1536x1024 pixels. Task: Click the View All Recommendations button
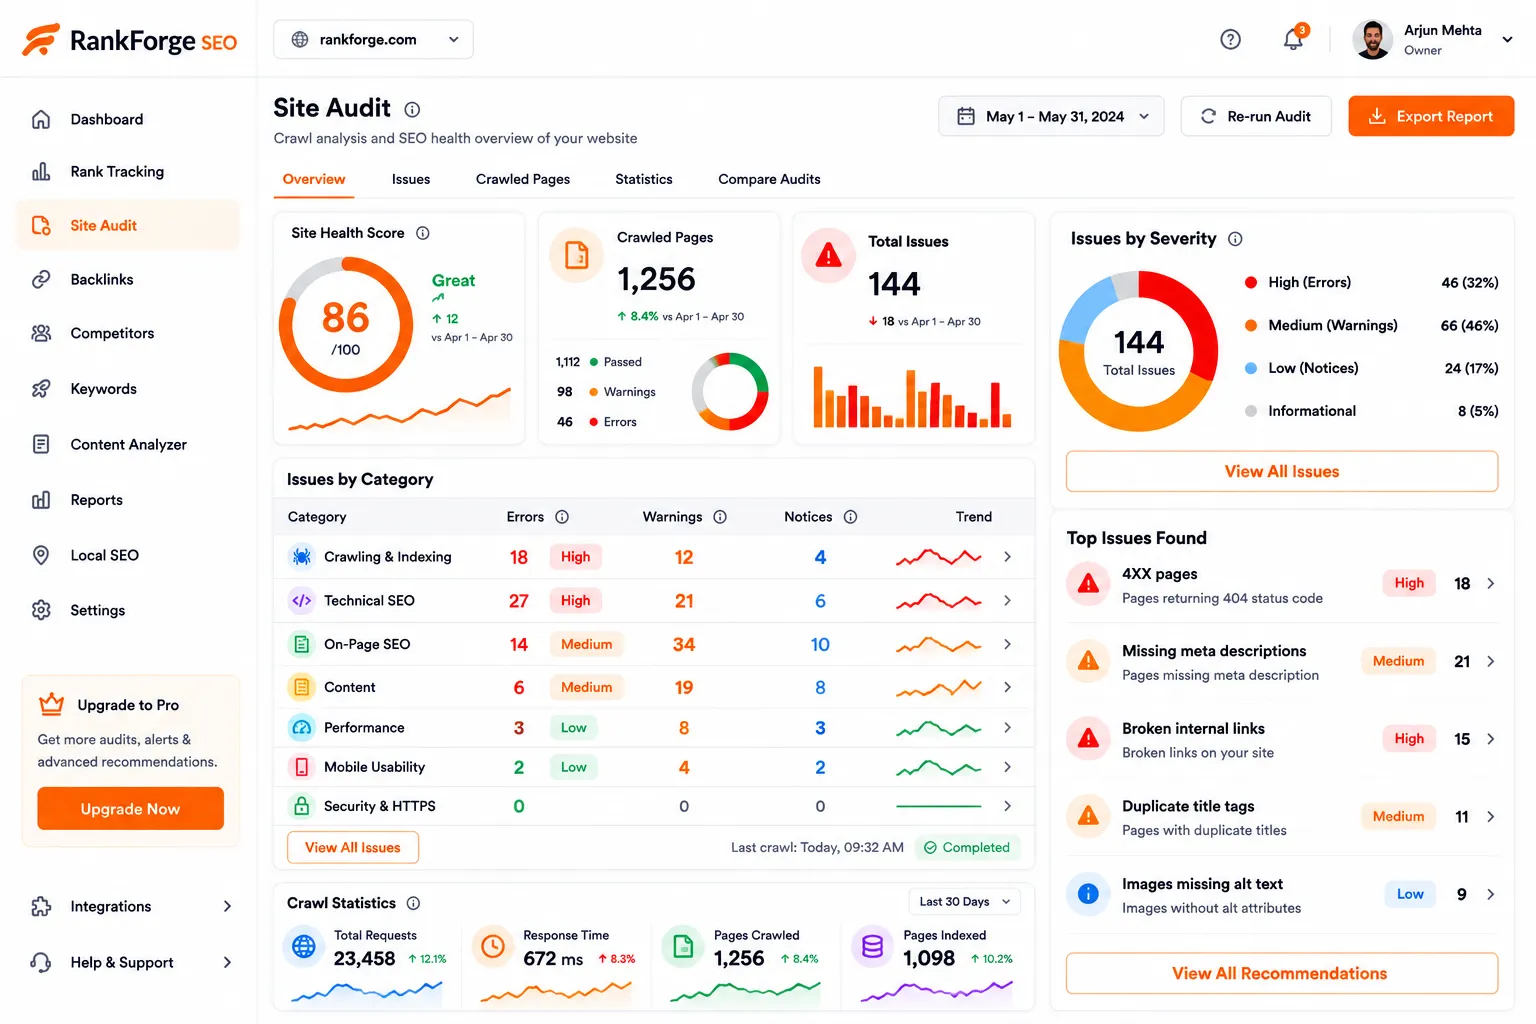pos(1282,973)
